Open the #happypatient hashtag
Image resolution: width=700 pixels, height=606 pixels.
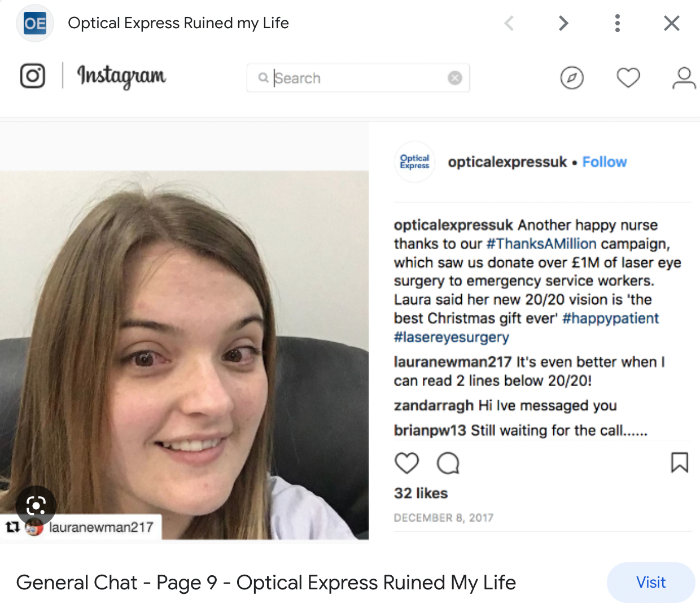pyautogui.click(x=610, y=318)
